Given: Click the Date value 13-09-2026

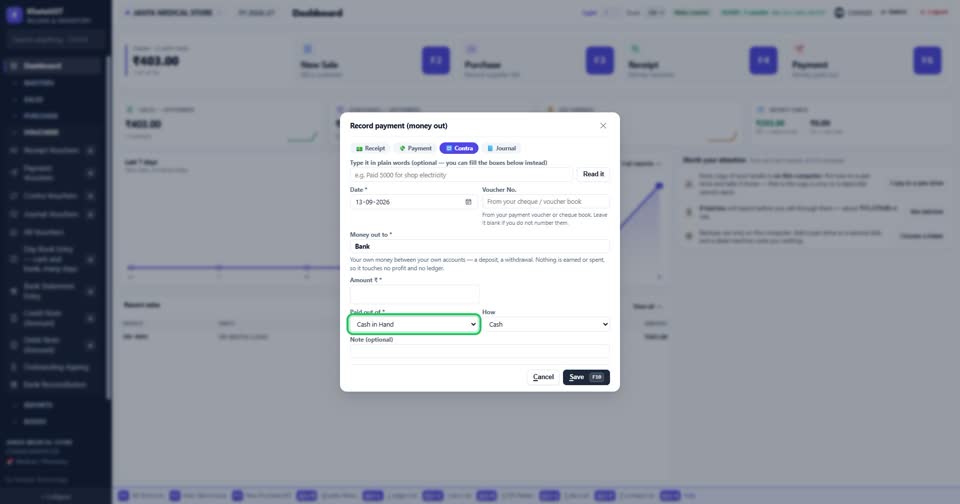Looking at the screenshot, I should (x=373, y=202).
